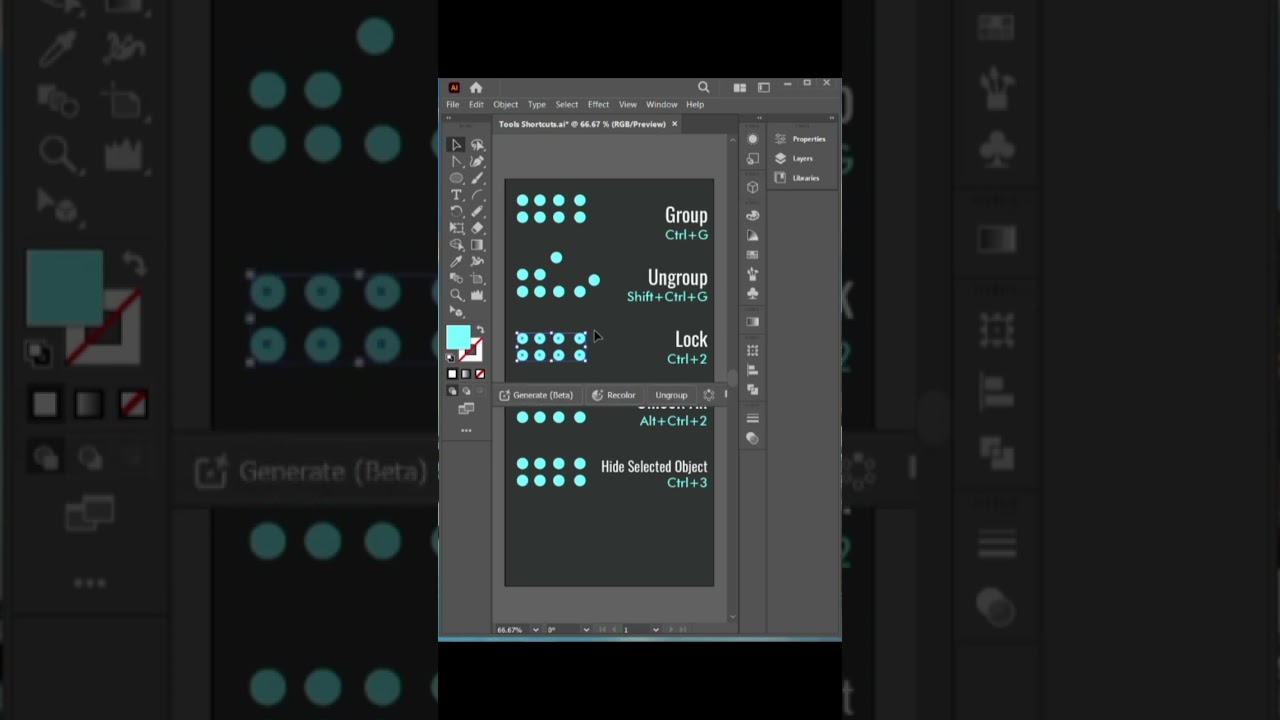Open the Color panel icon in dock
The image size is (1280, 720).
click(x=752, y=215)
